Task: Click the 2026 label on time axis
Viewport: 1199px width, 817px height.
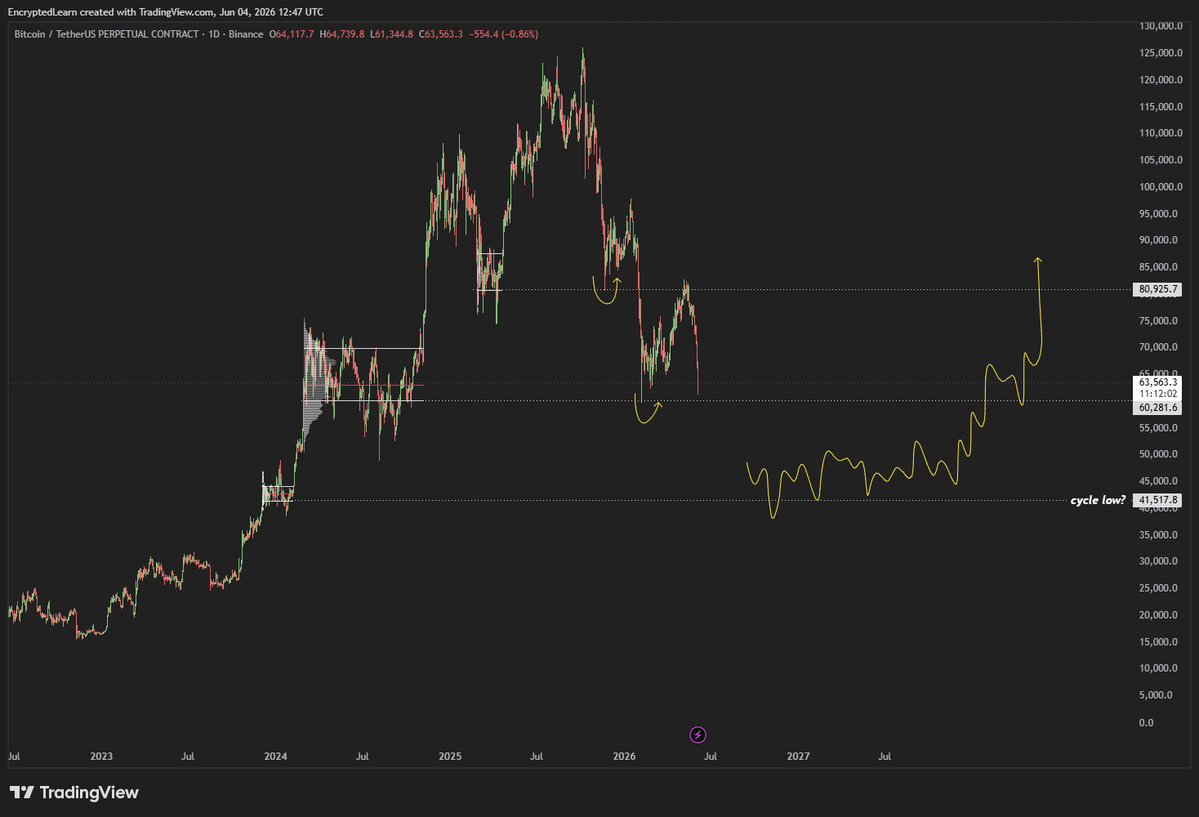Action: tap(624, 757)
